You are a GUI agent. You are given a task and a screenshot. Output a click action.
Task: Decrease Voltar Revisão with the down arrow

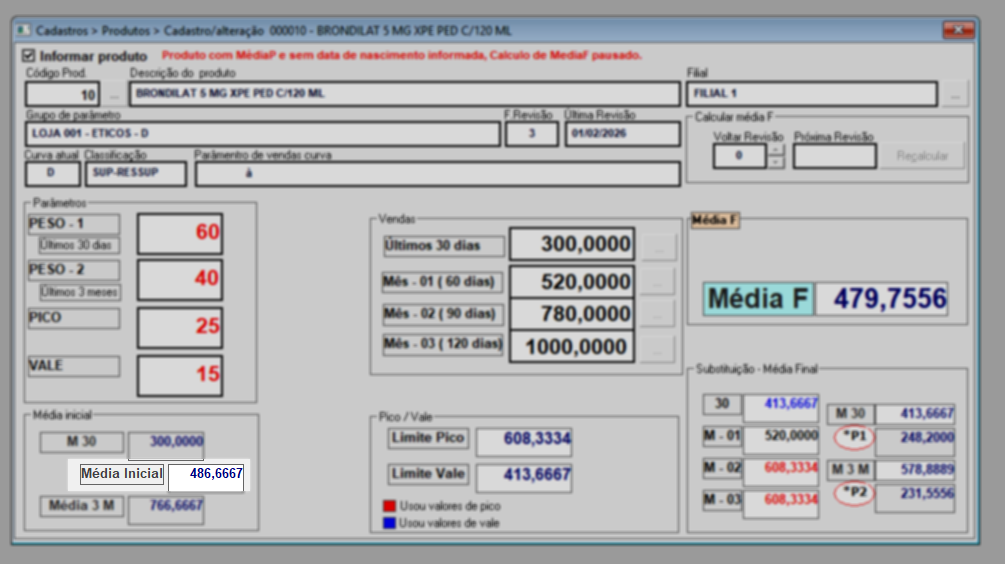point(776,162)
